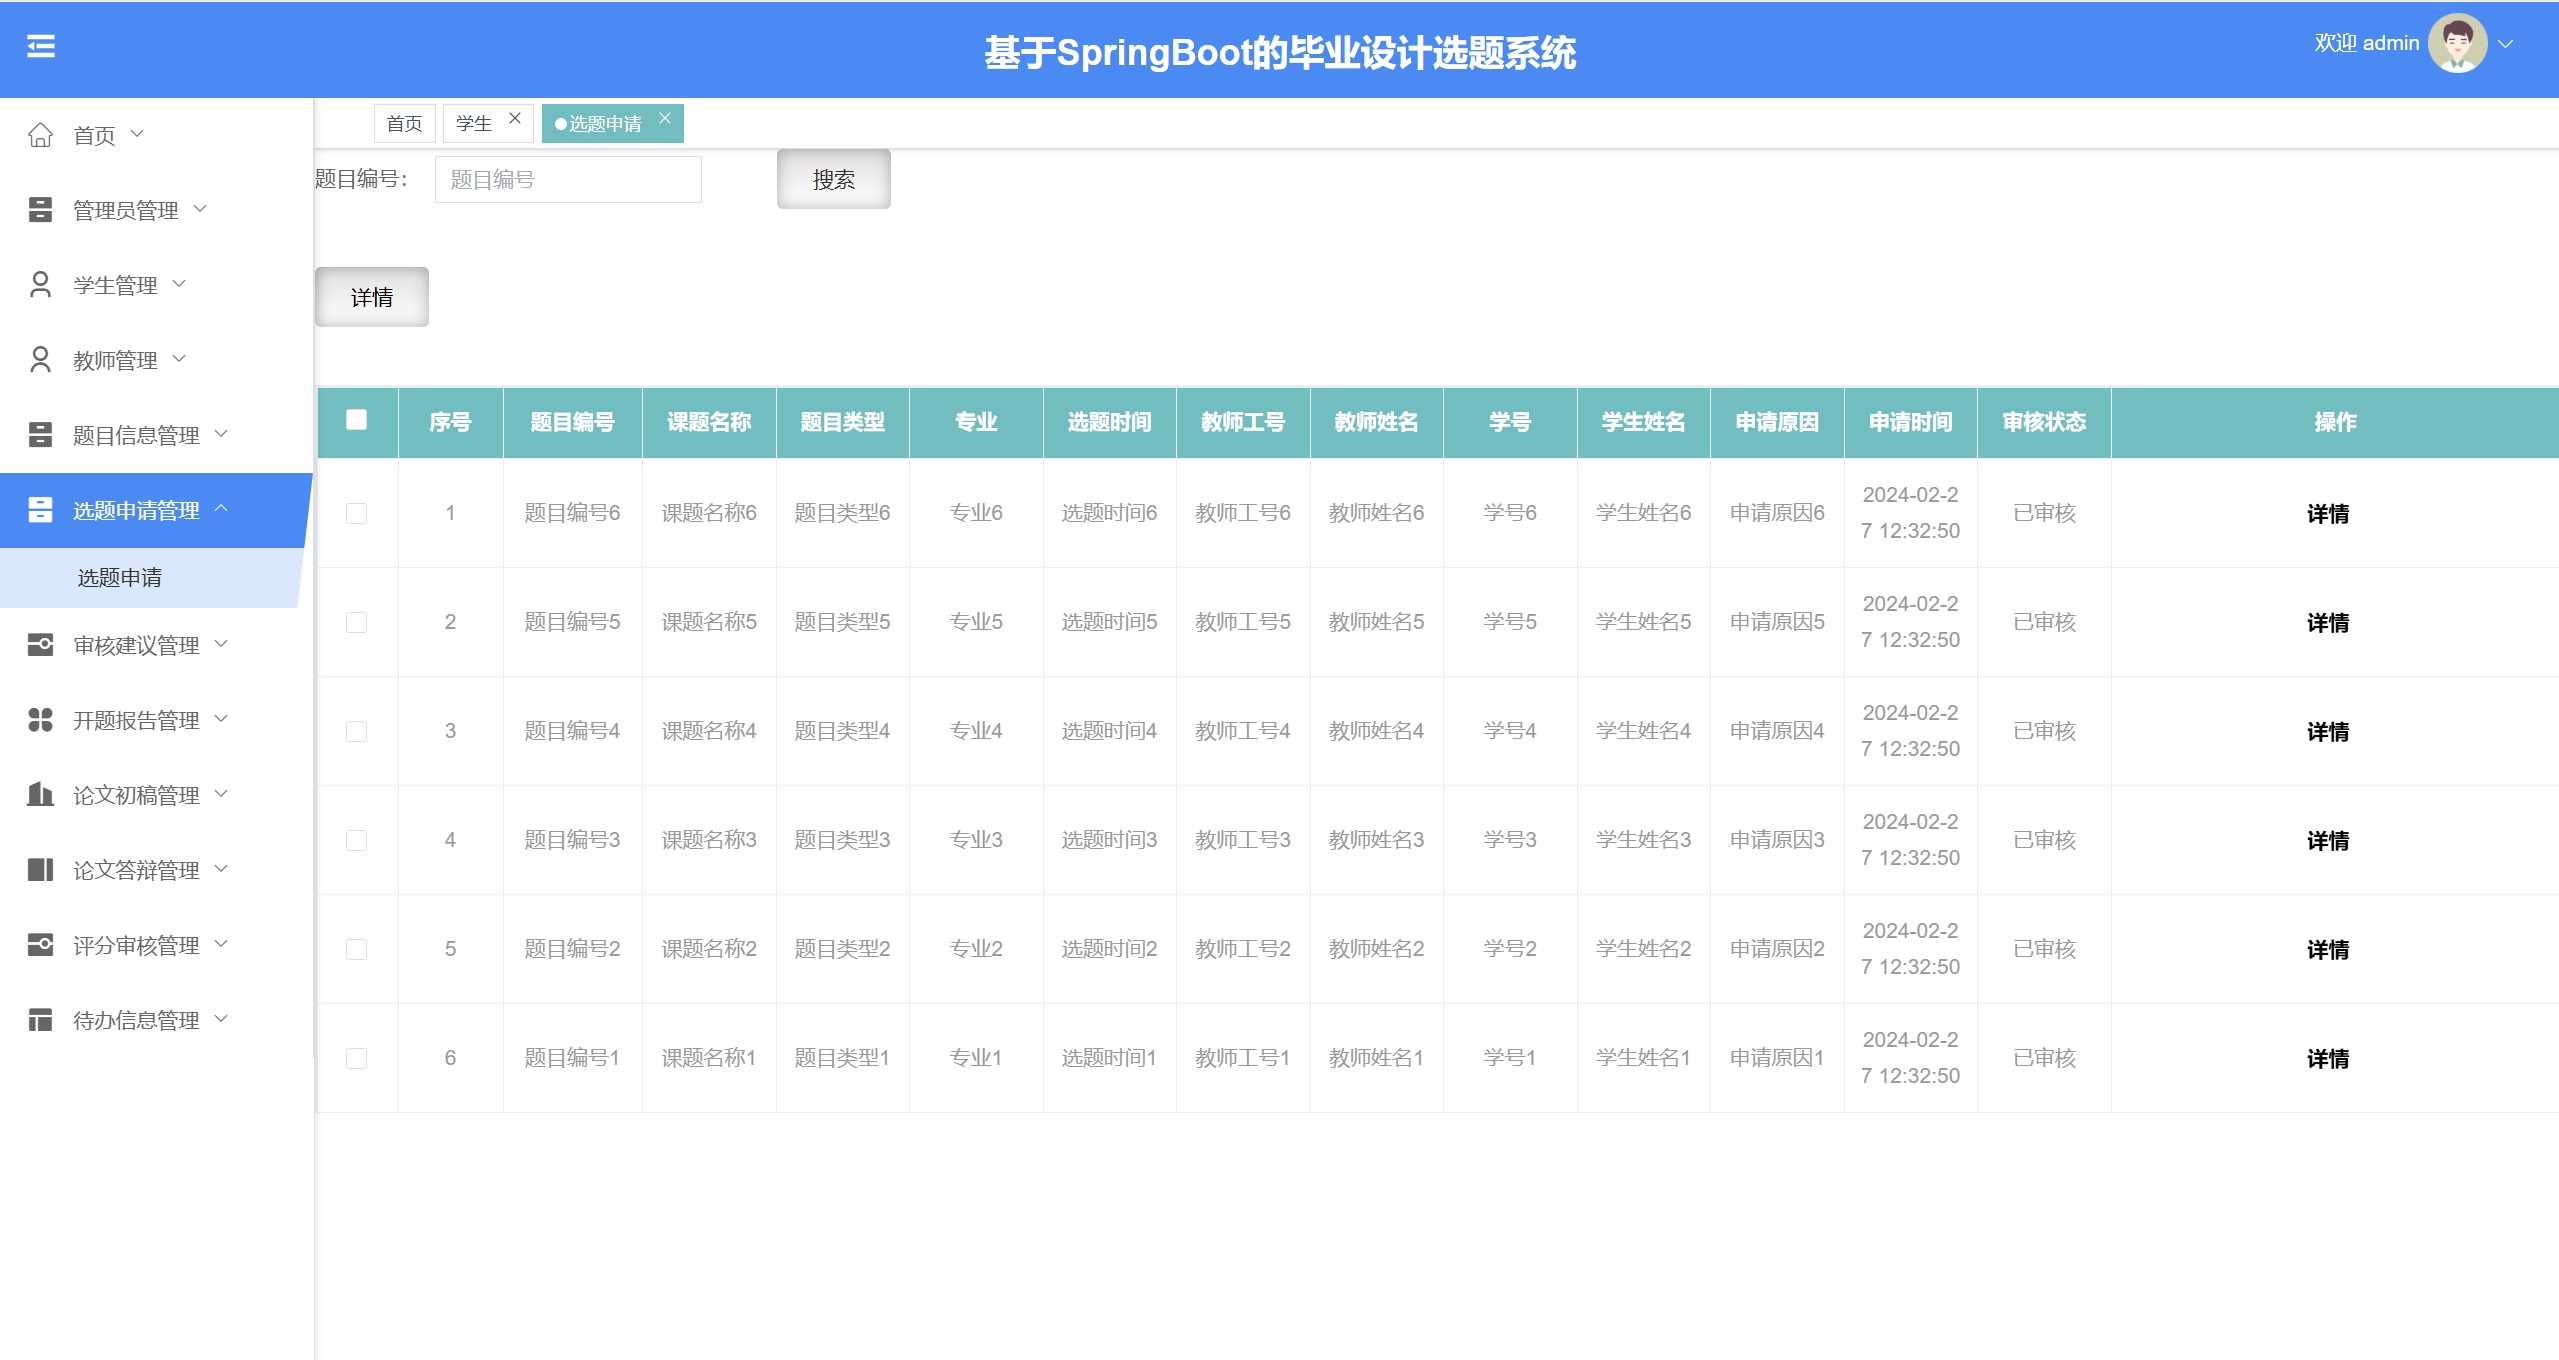Expand the 审核建议管理 chevron

click(x=222, y=644)
